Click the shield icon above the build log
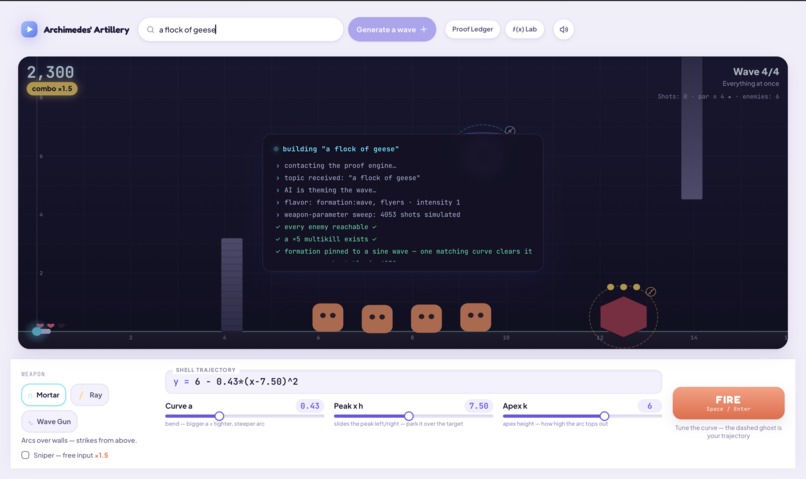 (x=509, y=131)
